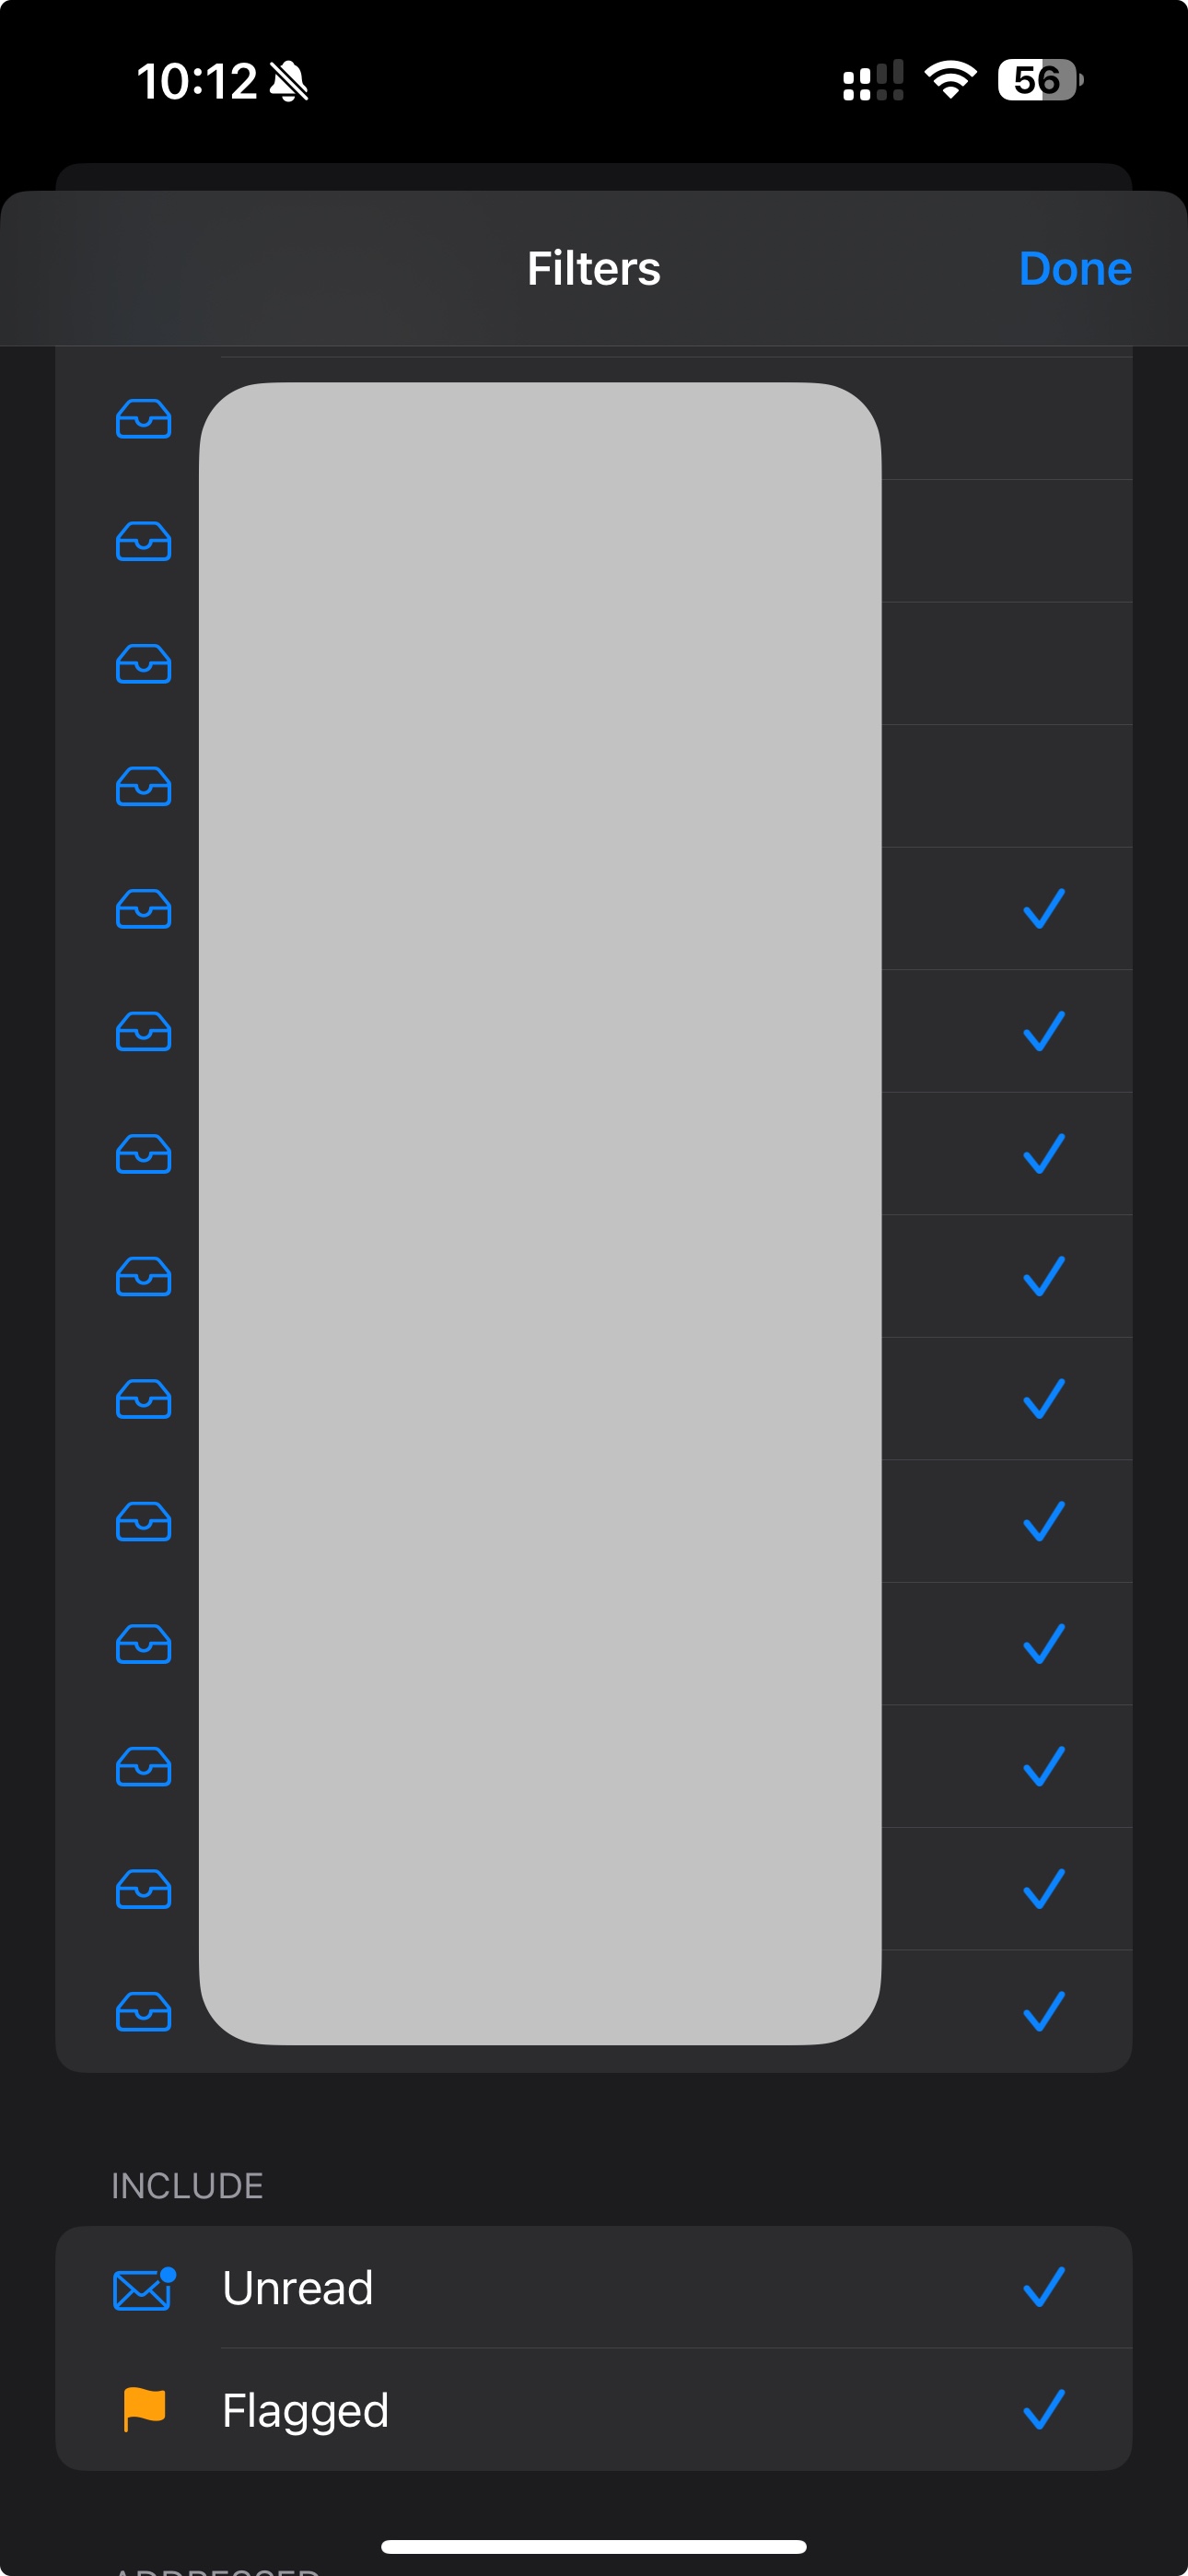The image size is (1188, 2576).
Task: Tap the home indicator bar
Action: 594,2546
